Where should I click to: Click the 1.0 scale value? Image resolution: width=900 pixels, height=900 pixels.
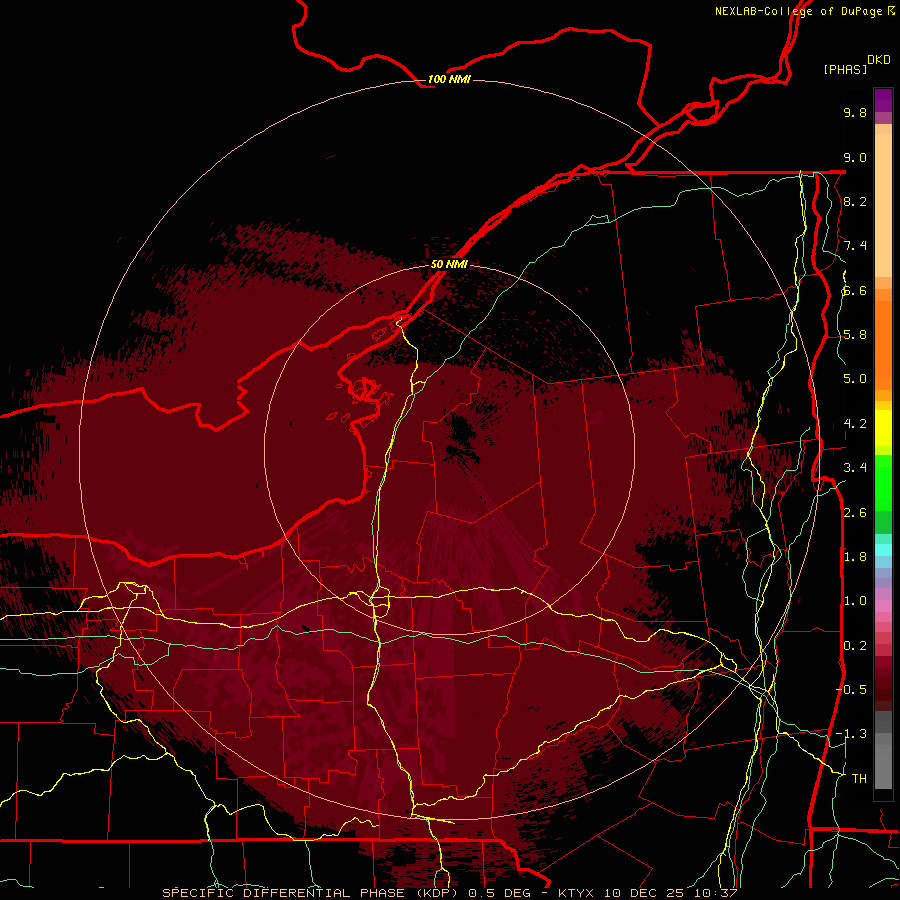click(x=855, y=601)
